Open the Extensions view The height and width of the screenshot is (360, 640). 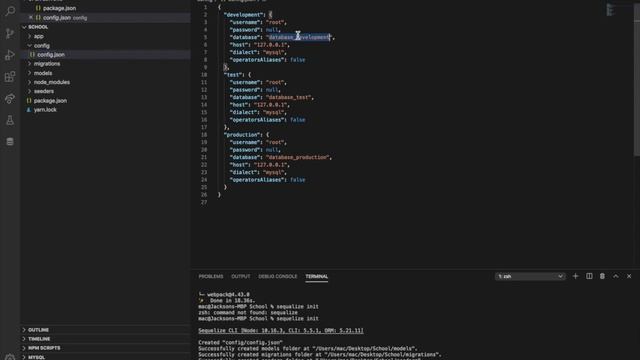point(10,77)
